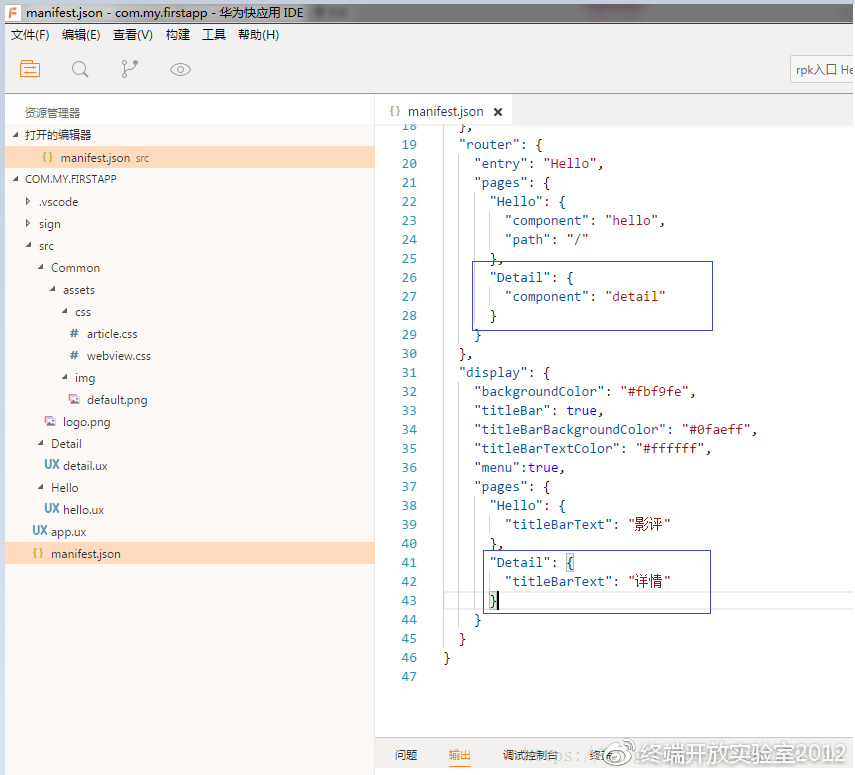Collapse the src folder
The width and height of the screenshot is (855, 775).
46,246
